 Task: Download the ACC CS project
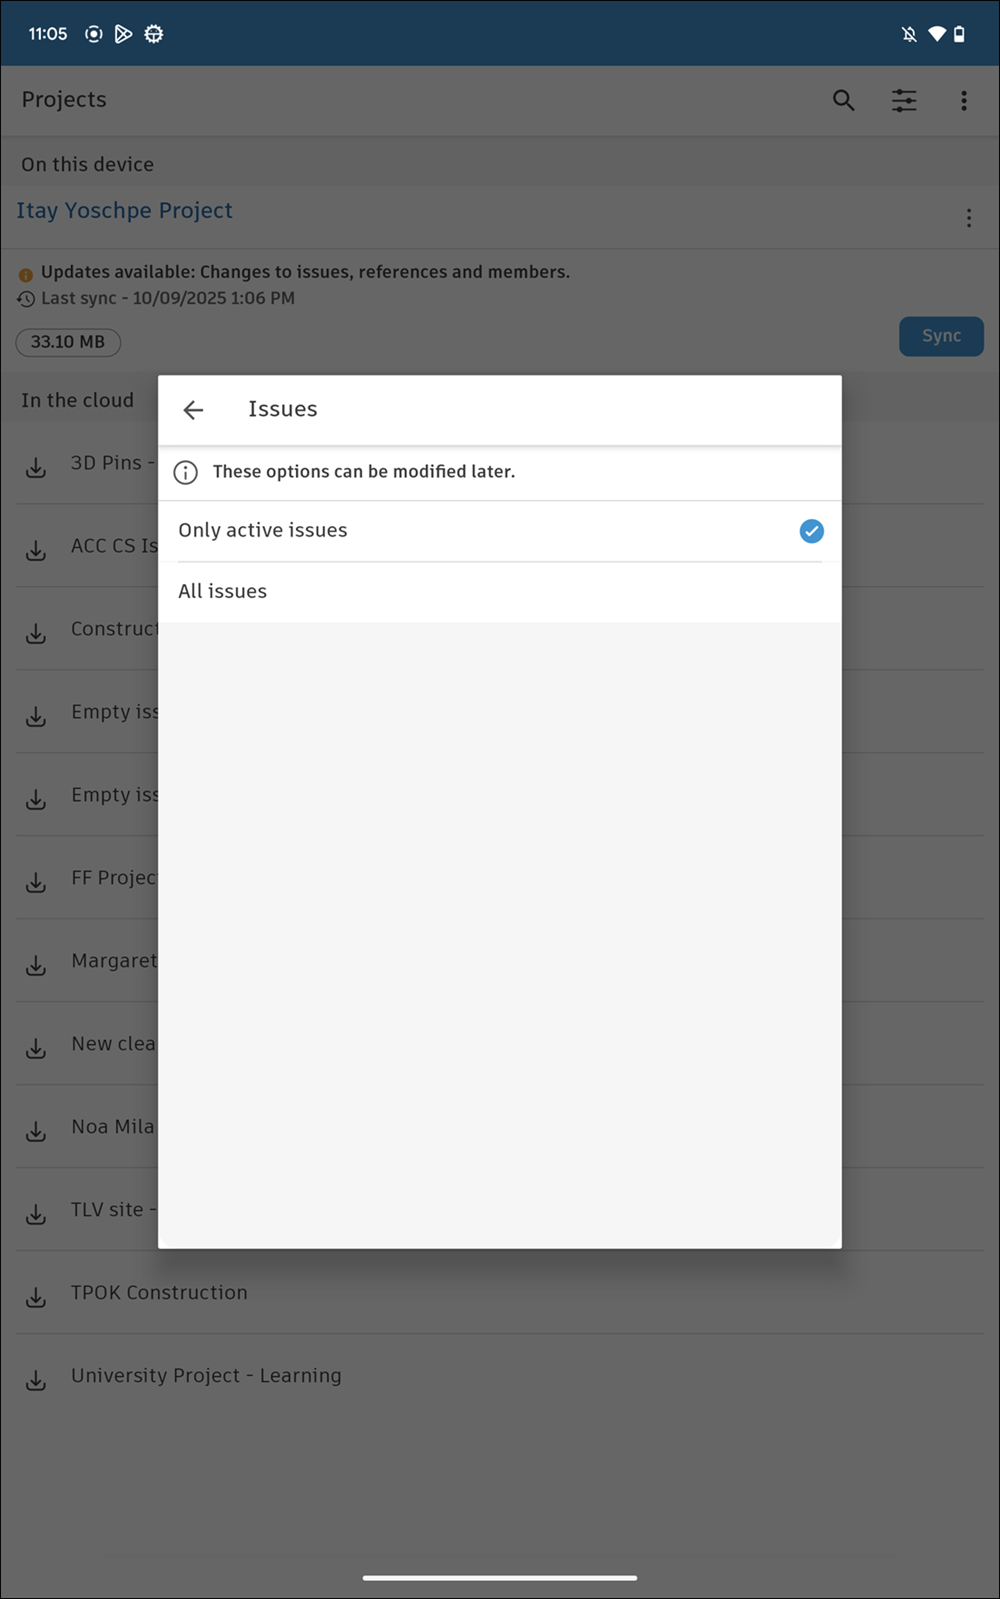pyautogui.click(x=36, y=550)
